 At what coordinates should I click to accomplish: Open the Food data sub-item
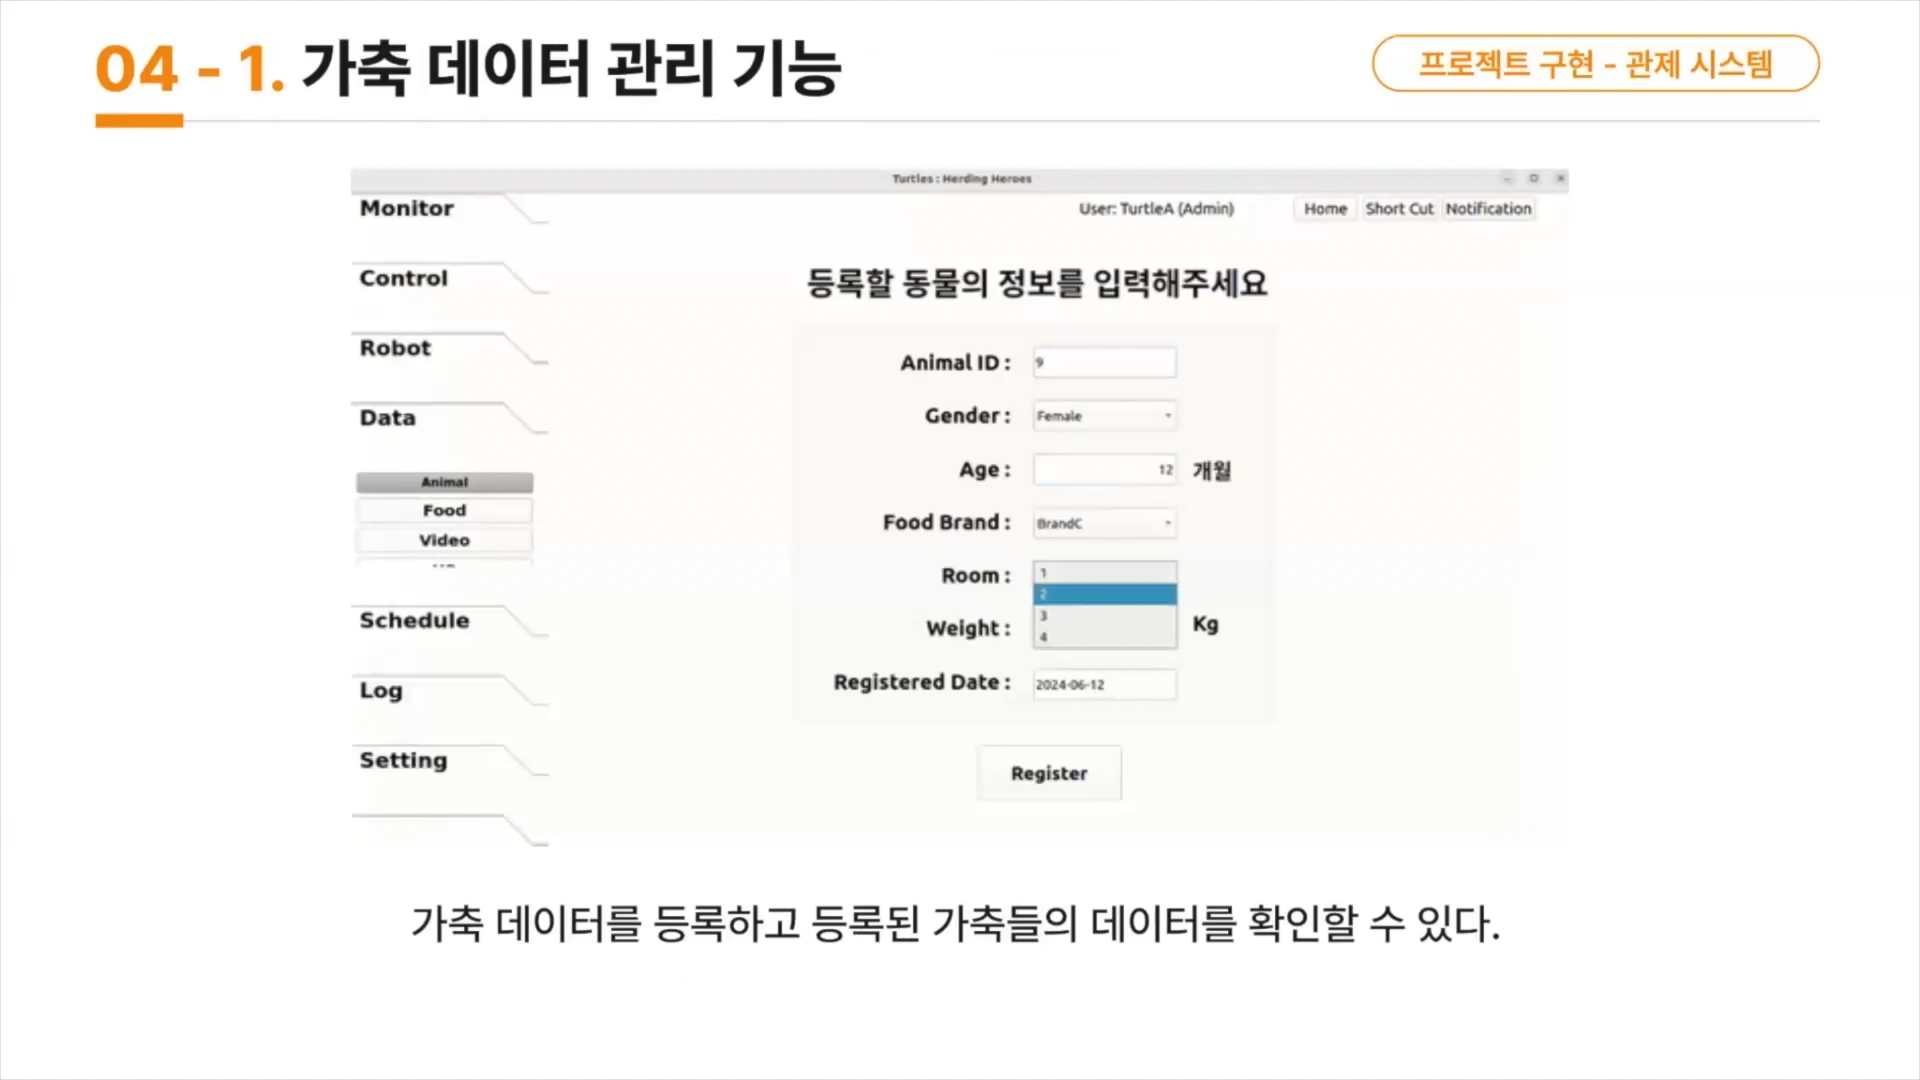pos(444,511)
